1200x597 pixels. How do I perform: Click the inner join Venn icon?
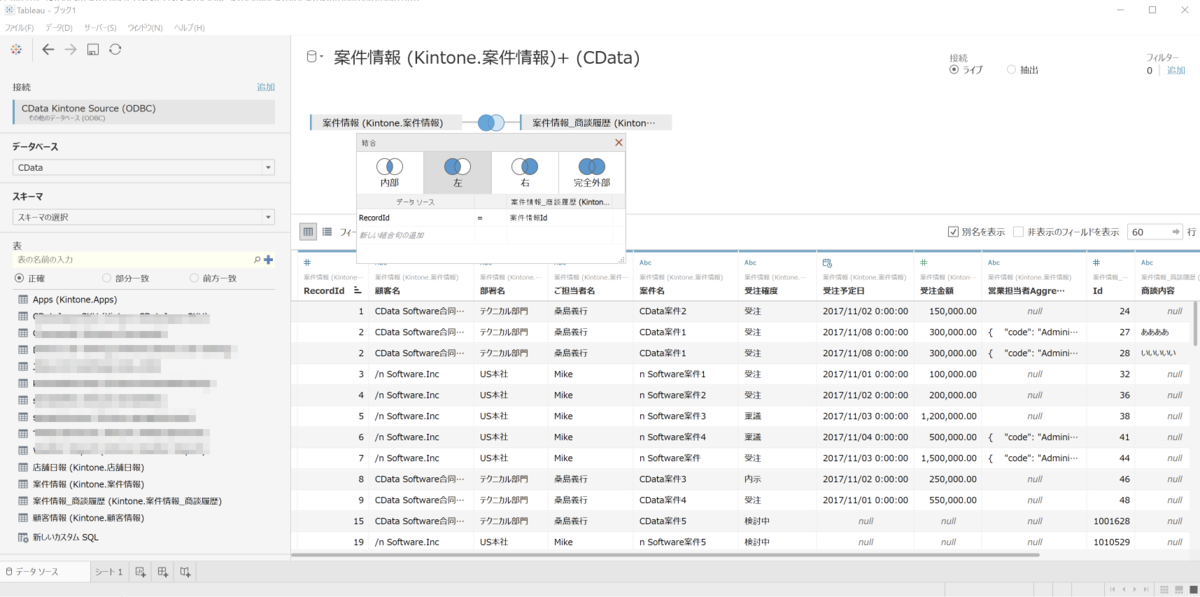(x=390, y=165)
